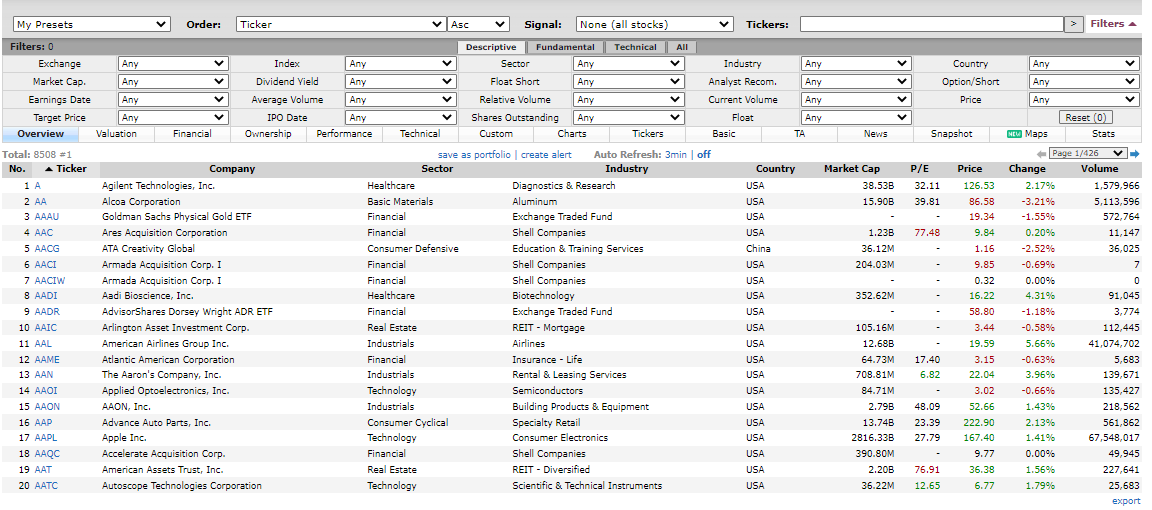Open the Asc sort direction dropdown
The height and width of the screenshot is (510, 1152).
pyautogui.click(x=478, y=24)
